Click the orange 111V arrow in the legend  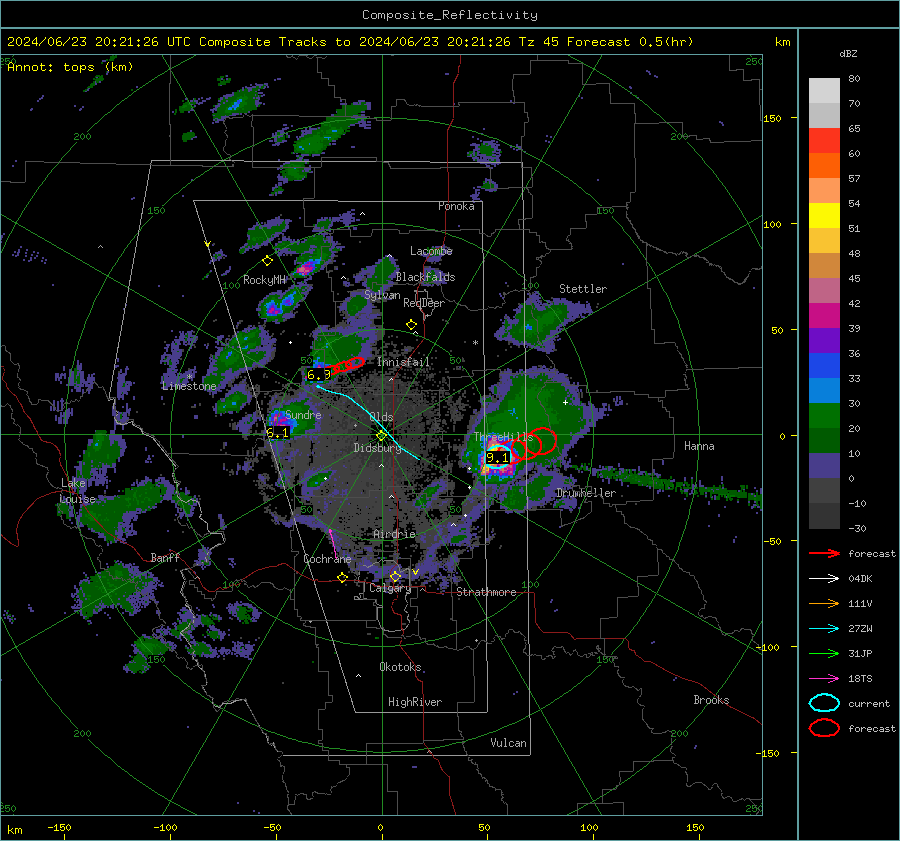click(824, 603)
